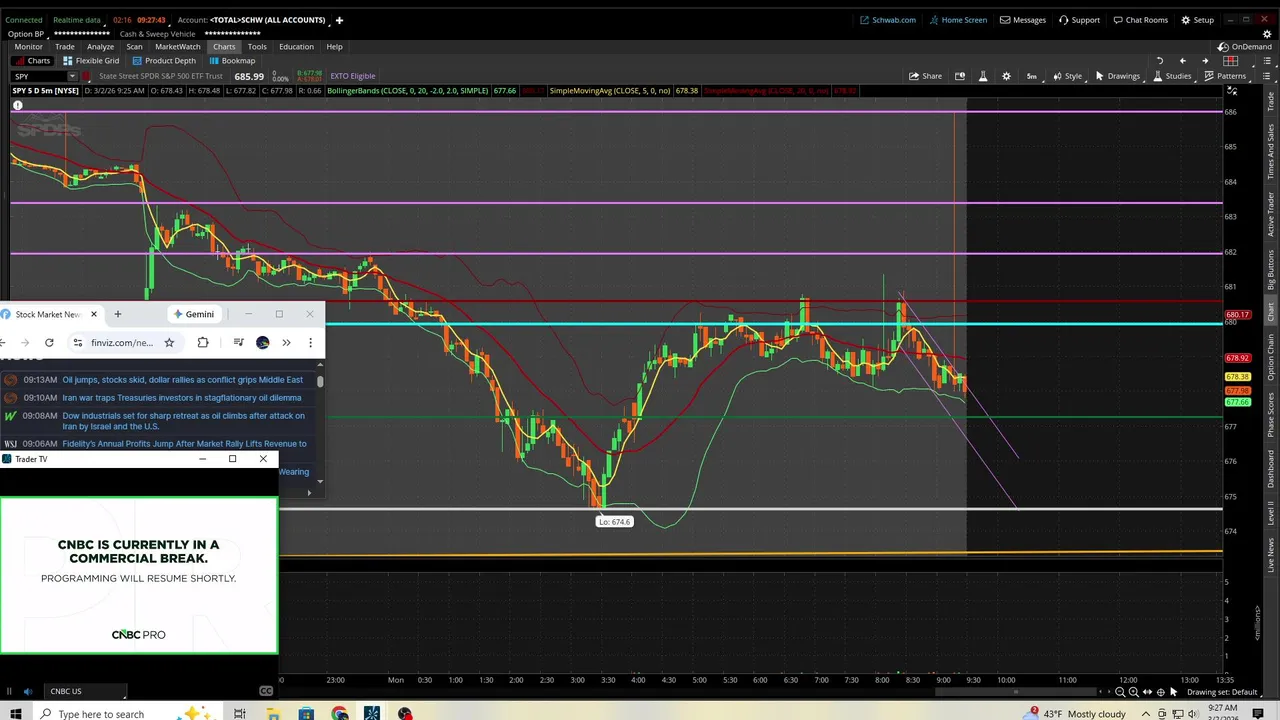Open the SPY symbol dropdown arrow

coord(71,76)
